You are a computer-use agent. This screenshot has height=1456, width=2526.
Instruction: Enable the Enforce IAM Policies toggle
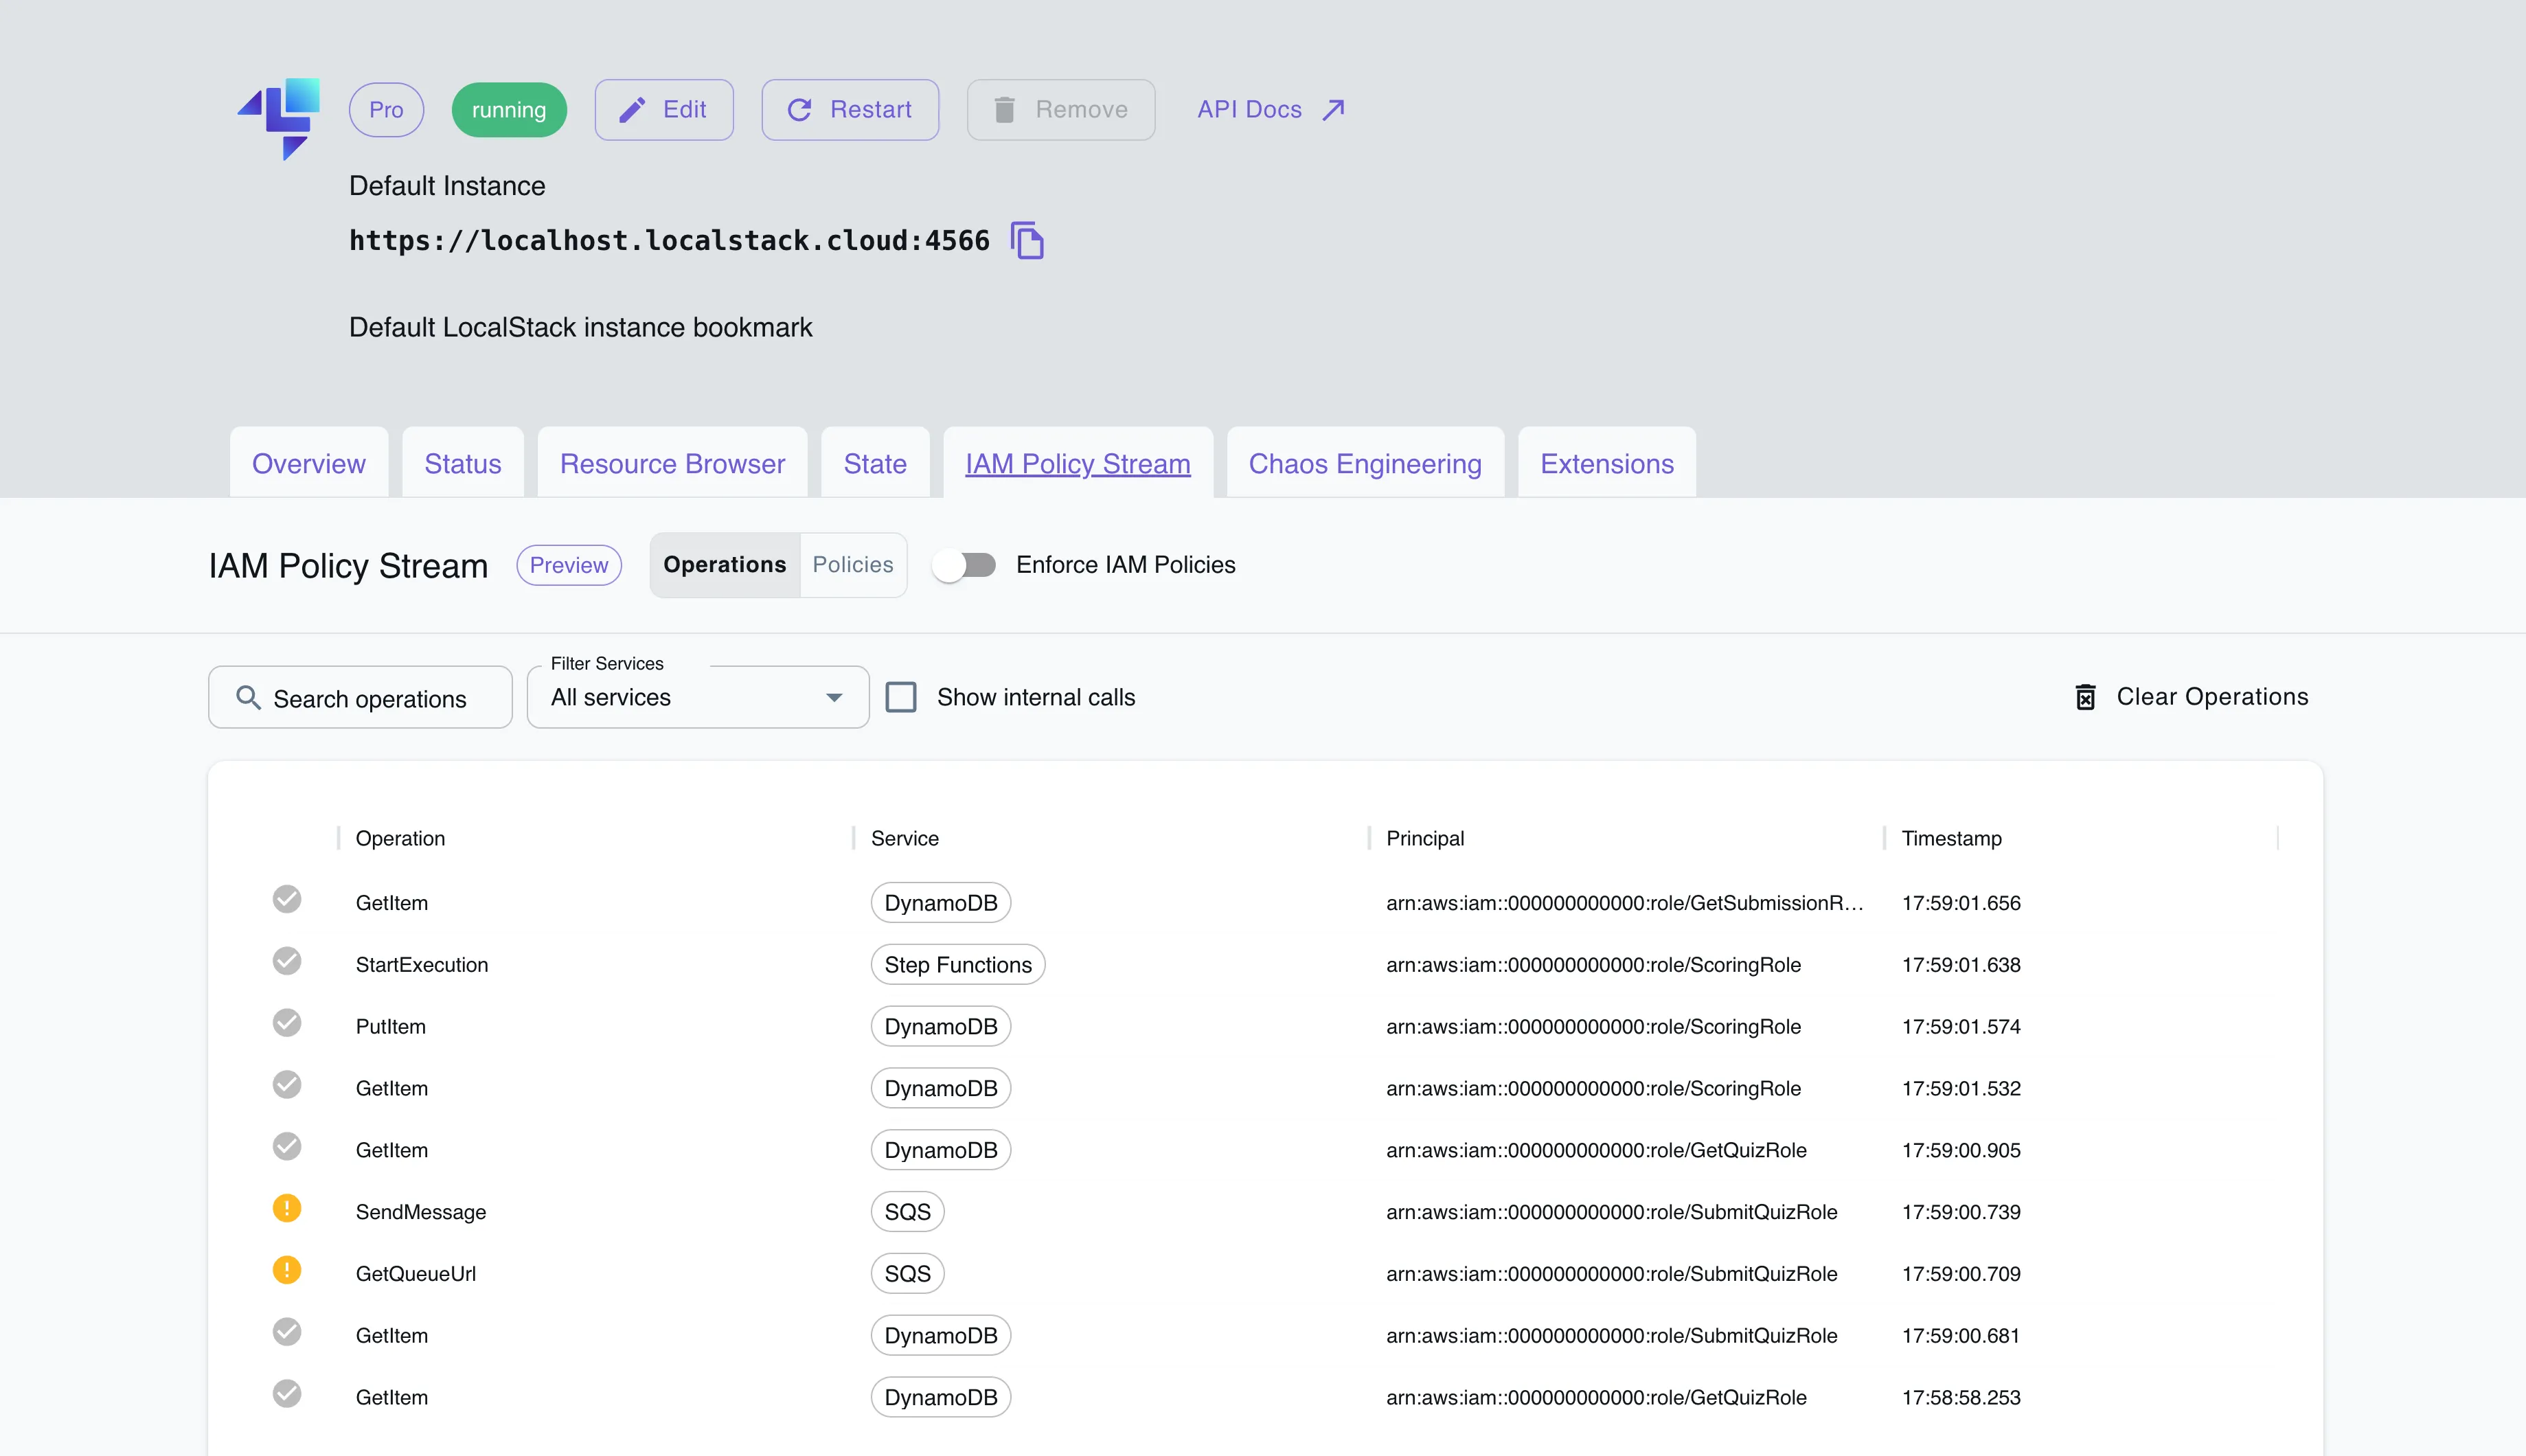tap(964, 565)
